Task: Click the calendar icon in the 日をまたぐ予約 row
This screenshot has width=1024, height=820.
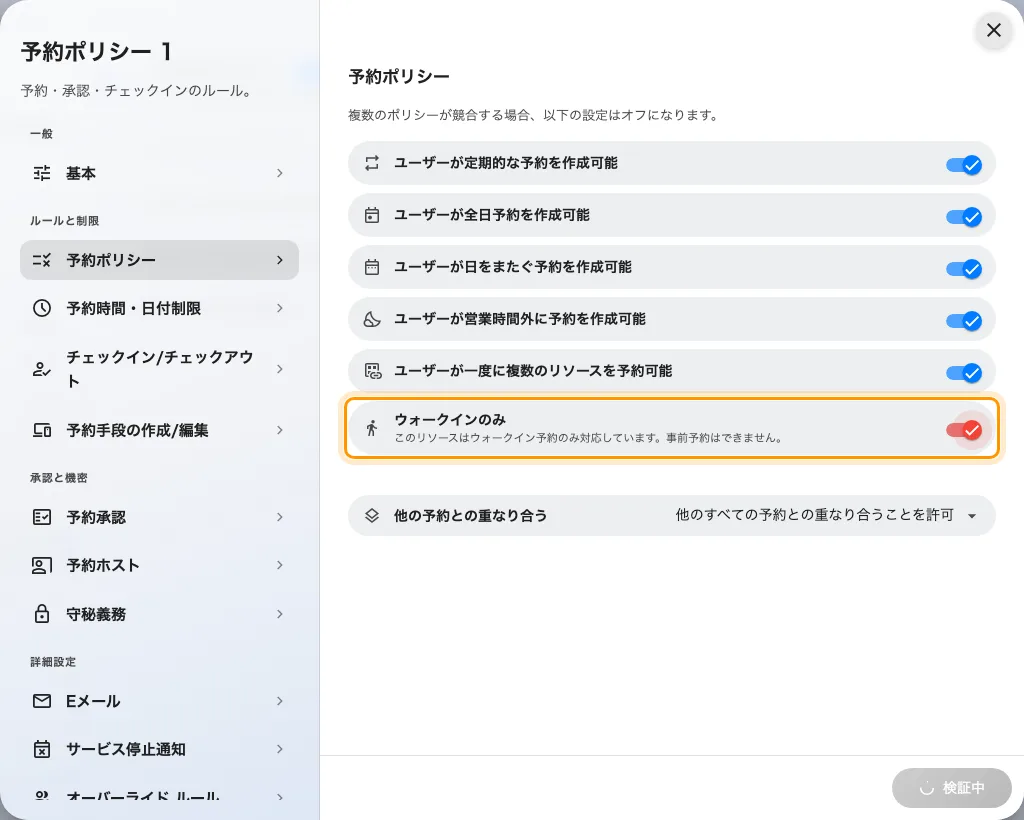Action: pos(372,267)
